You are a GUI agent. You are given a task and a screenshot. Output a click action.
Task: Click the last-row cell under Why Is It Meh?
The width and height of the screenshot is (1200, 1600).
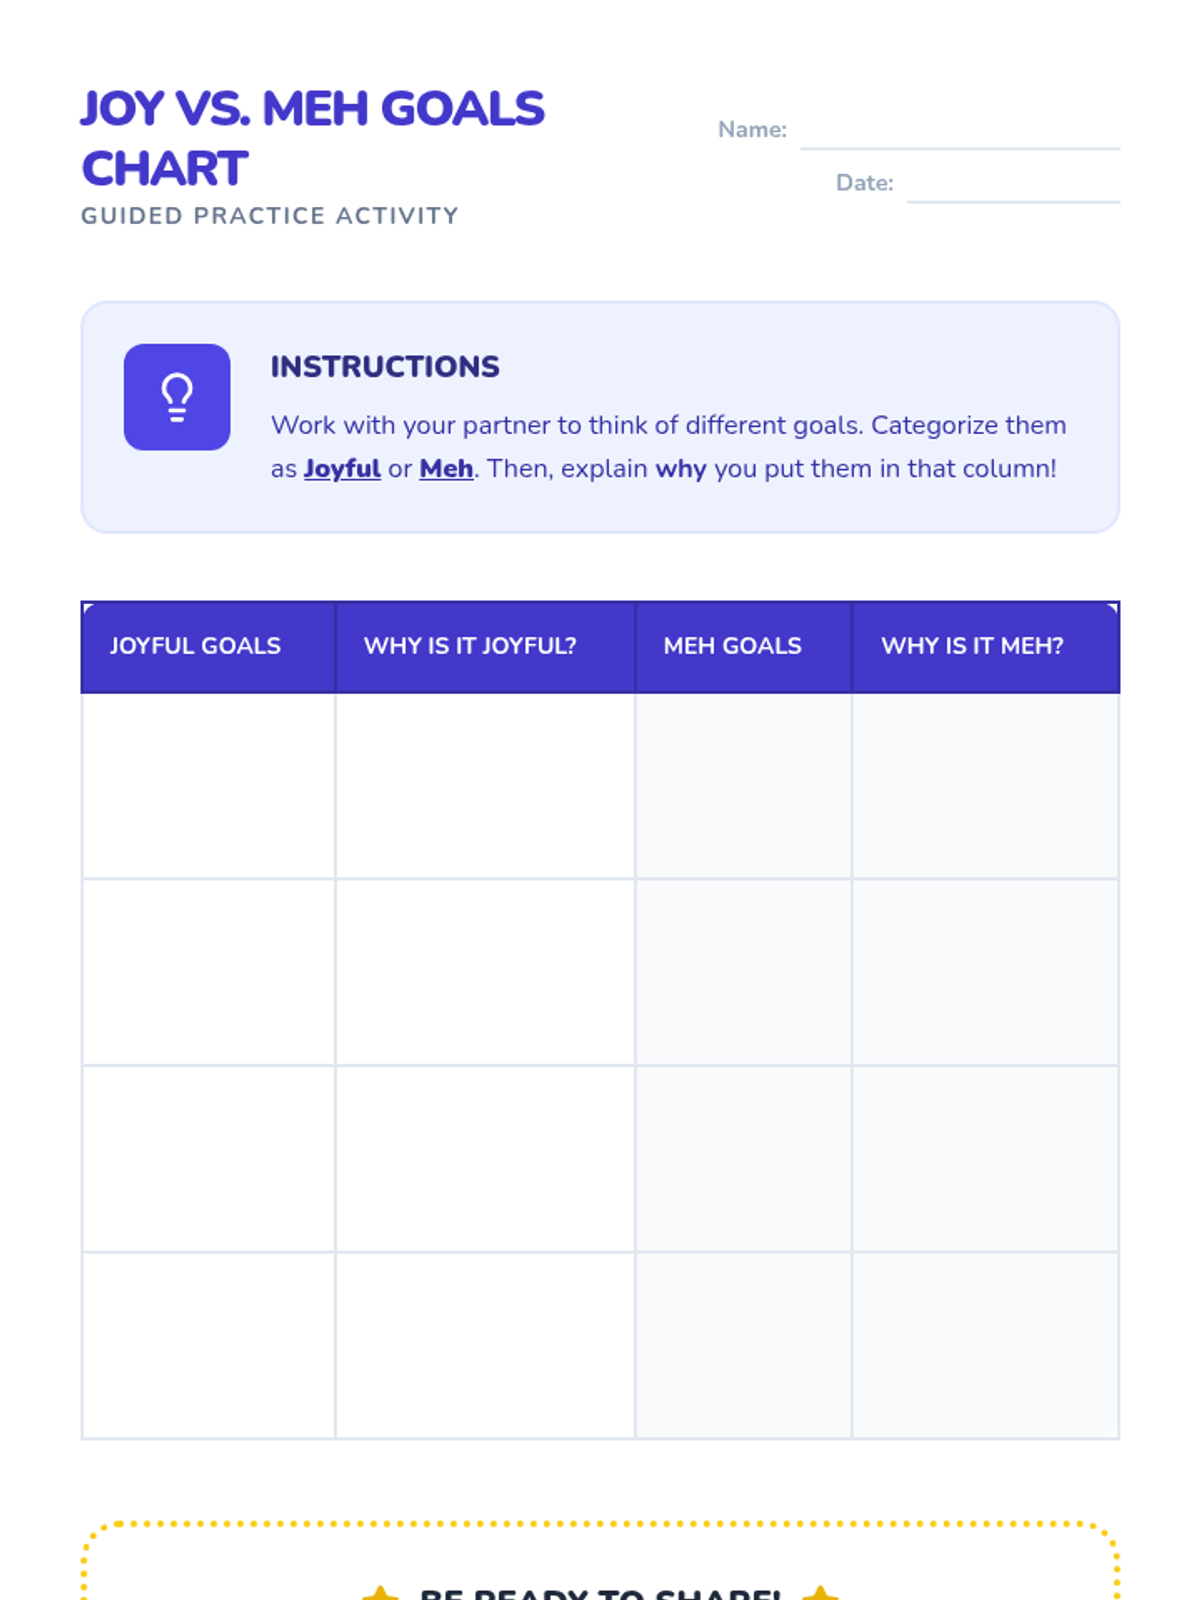click(985, 1345)
